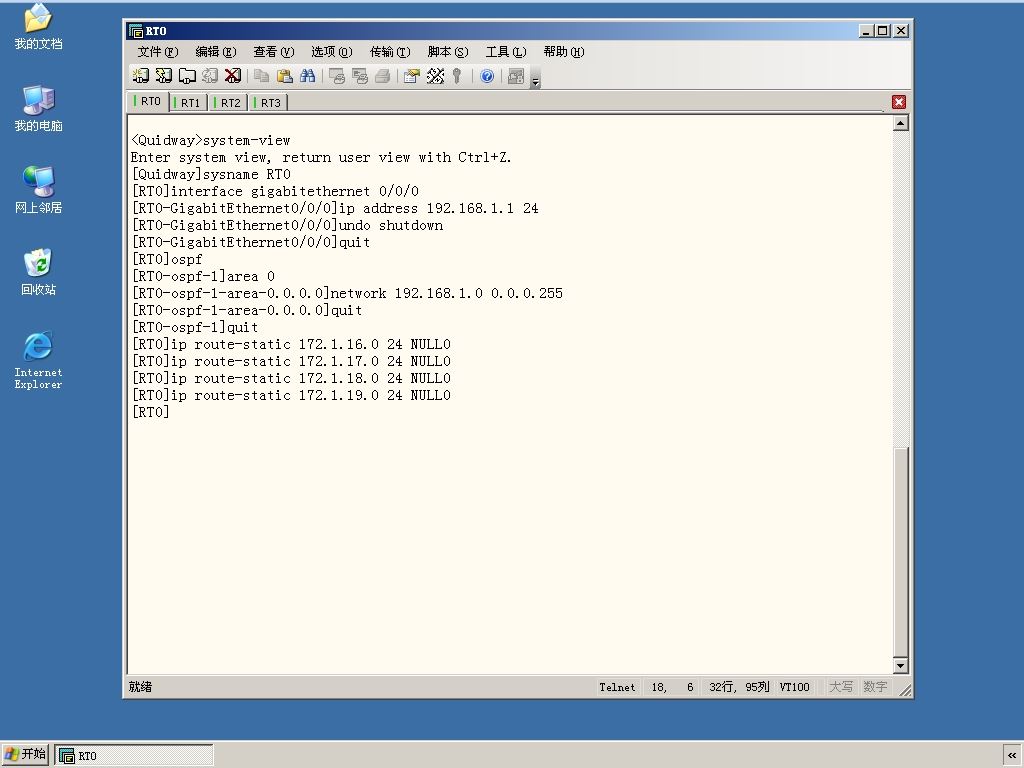
Task: Click the terminal scrollbar down arrow
Action: point(901,665)
